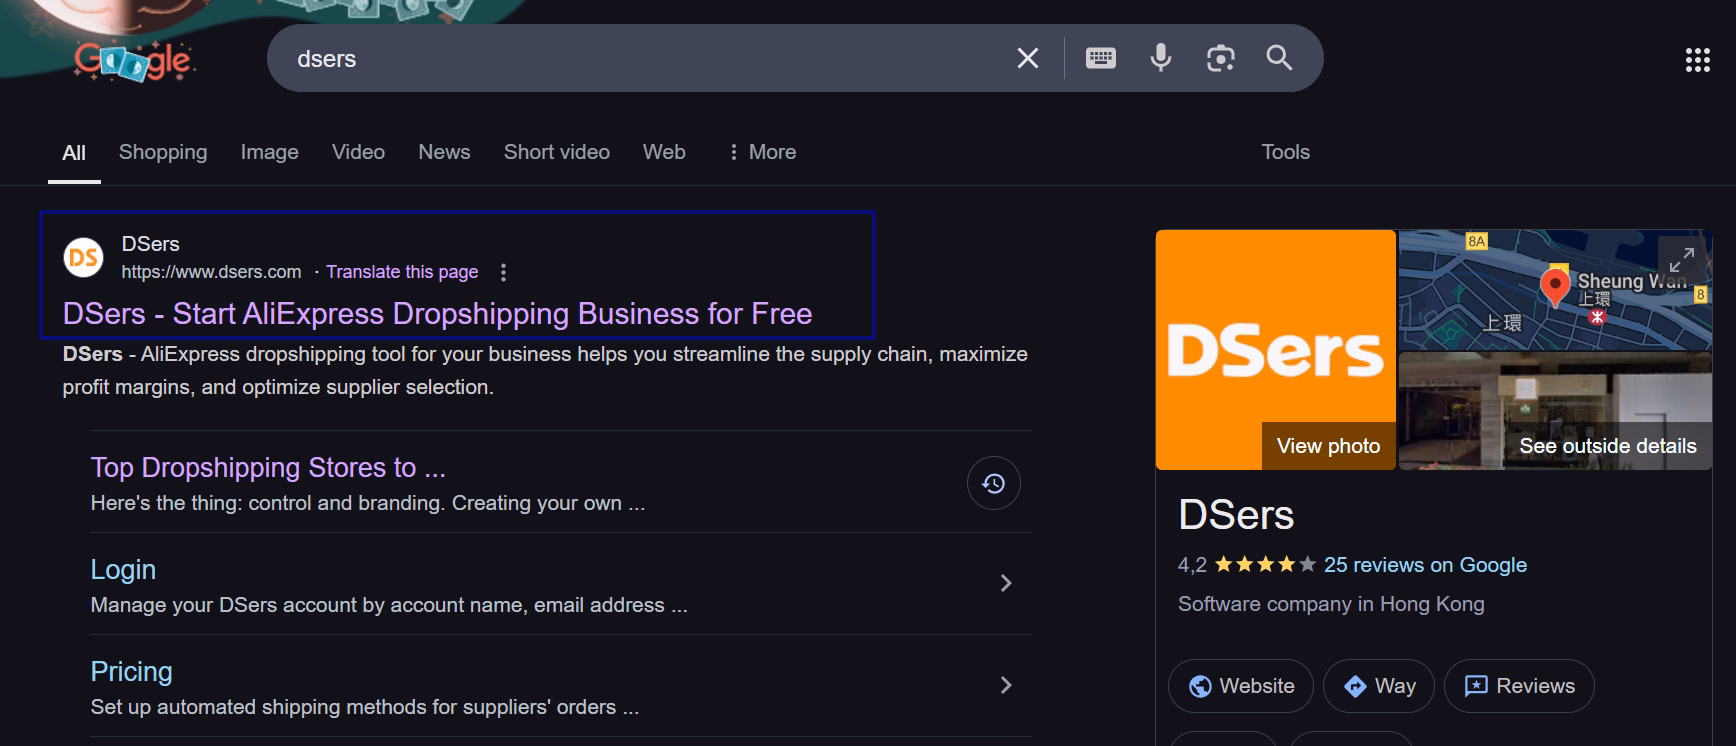Open DSers - Start AliExpress Dropshipping result title
Image resolution: width=1736 pixels, height=746 pixels.
tap(437, 314)
